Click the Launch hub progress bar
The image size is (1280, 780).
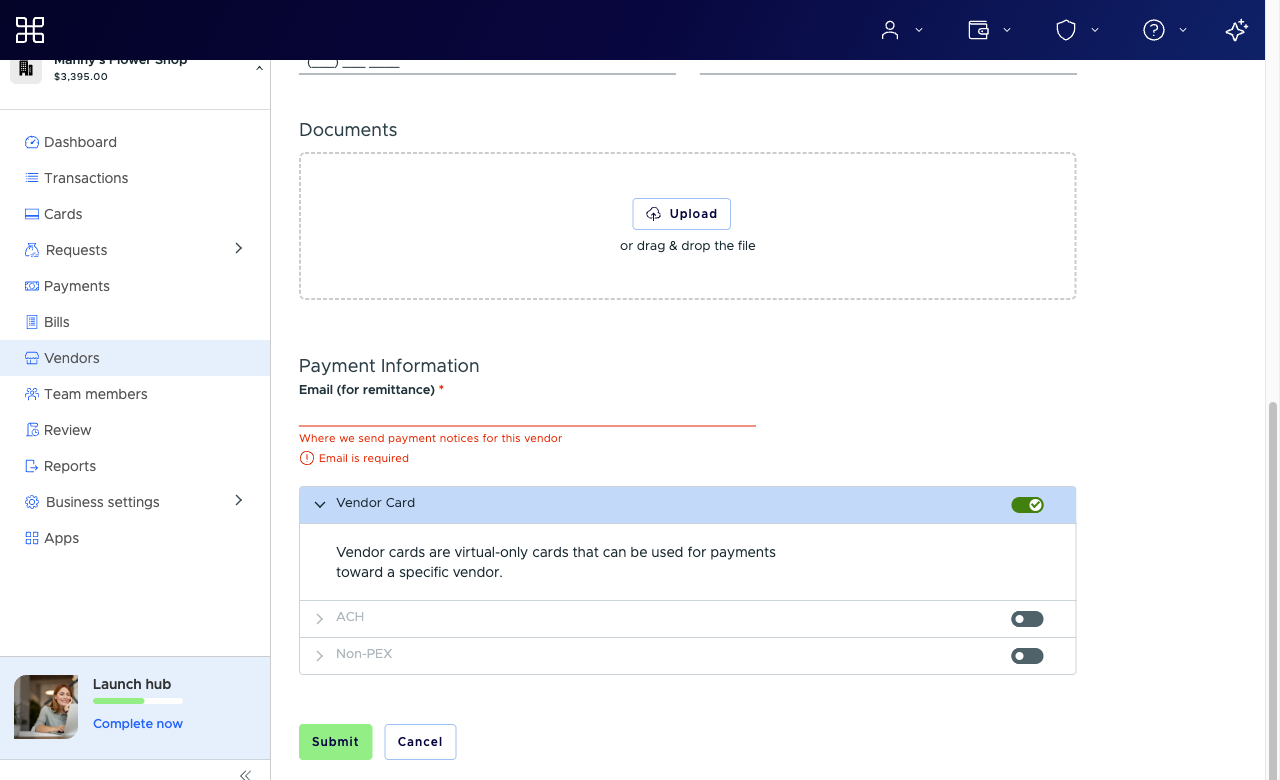[138, 701]
